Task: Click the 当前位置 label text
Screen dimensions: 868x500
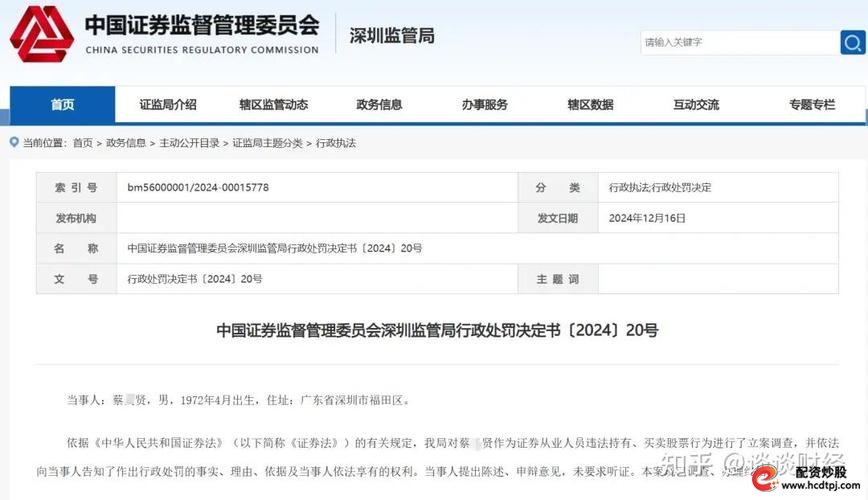Action: coord(45,143)
